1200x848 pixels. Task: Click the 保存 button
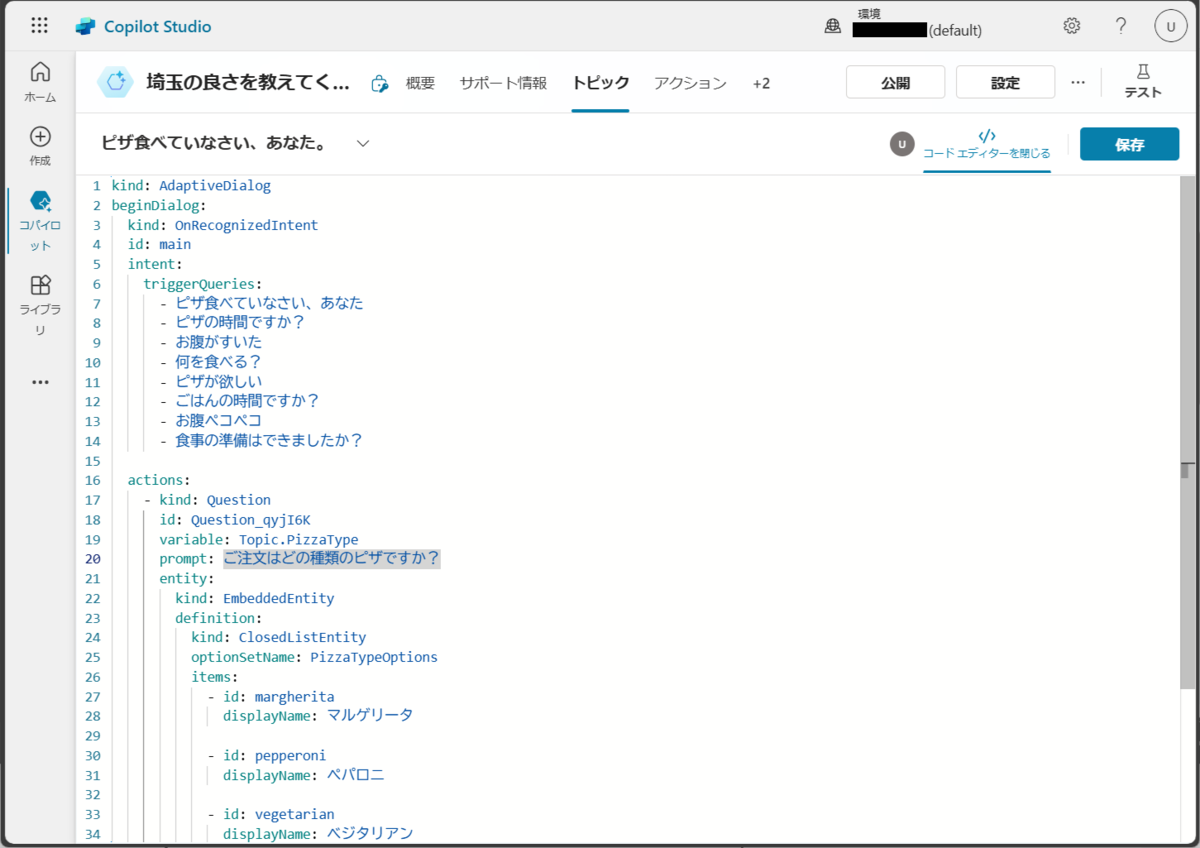(x=1129, y=144)
